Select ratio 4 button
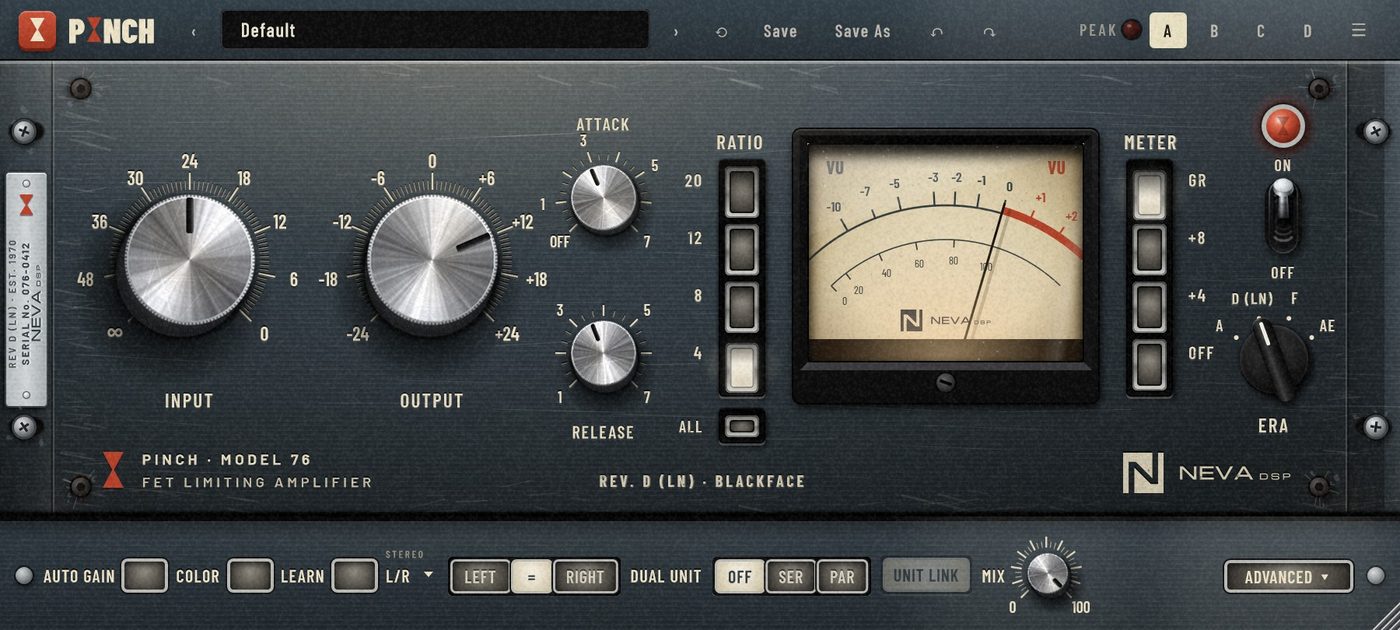This screenshot has width=1400, height=630. [x=741, y=366]
